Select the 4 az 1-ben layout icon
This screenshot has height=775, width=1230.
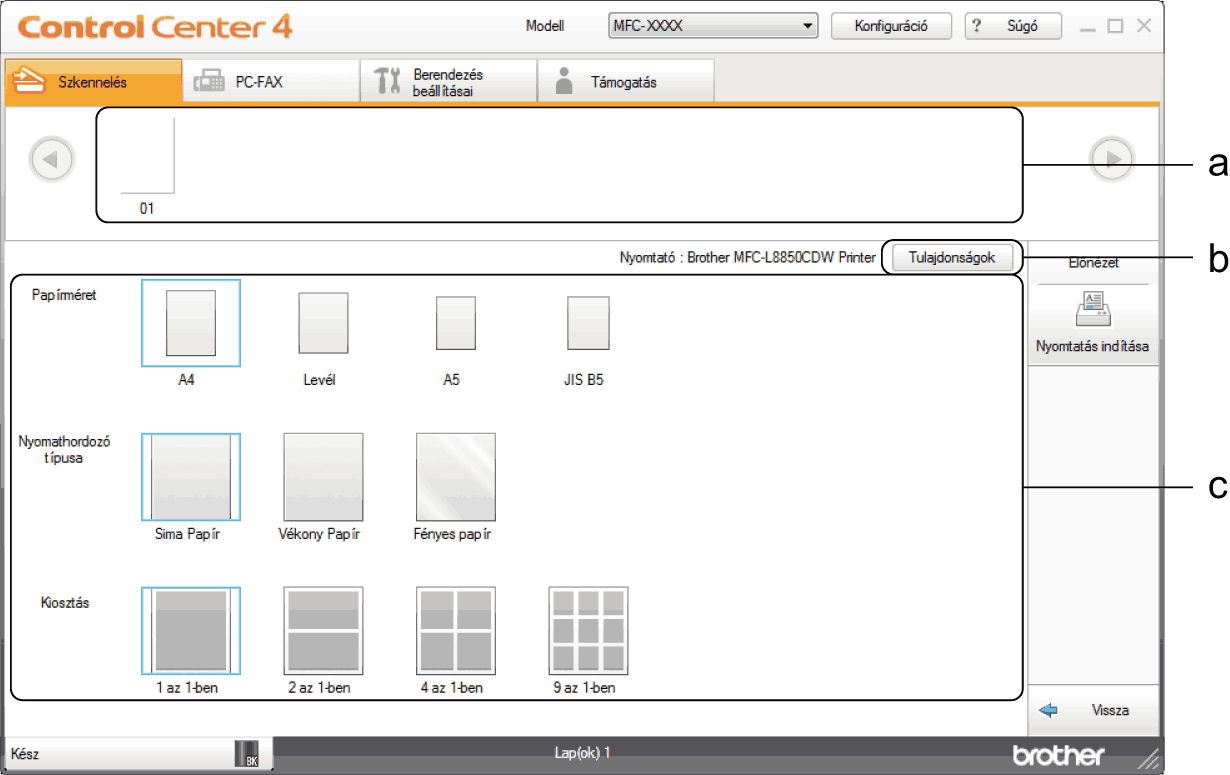(x=455, y=631)
